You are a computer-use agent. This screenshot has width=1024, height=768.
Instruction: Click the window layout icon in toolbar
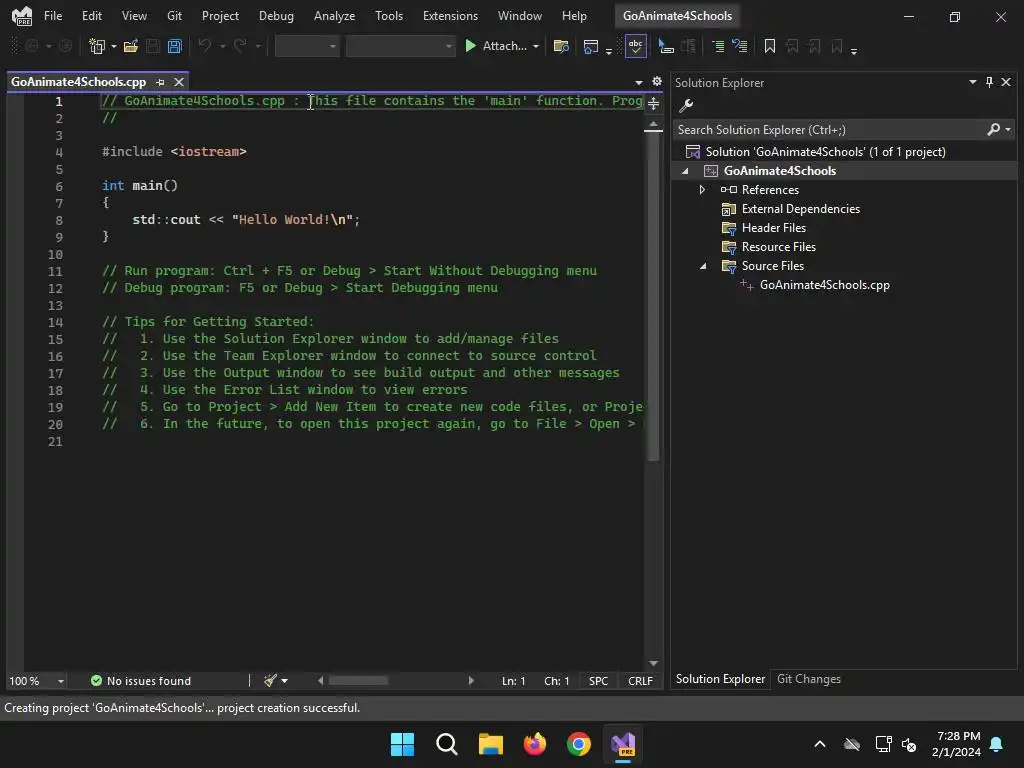[590, 46]
